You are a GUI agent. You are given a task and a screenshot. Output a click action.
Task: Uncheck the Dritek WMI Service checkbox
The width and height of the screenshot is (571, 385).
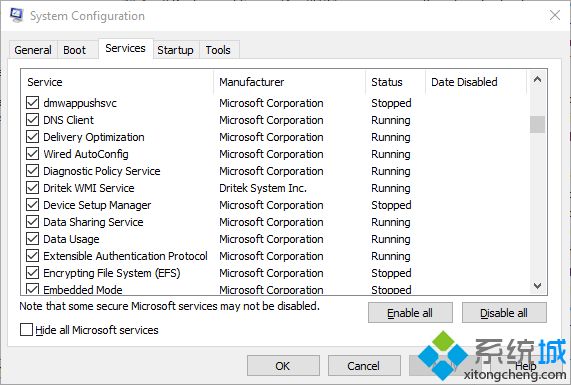(x=32, y=188)
